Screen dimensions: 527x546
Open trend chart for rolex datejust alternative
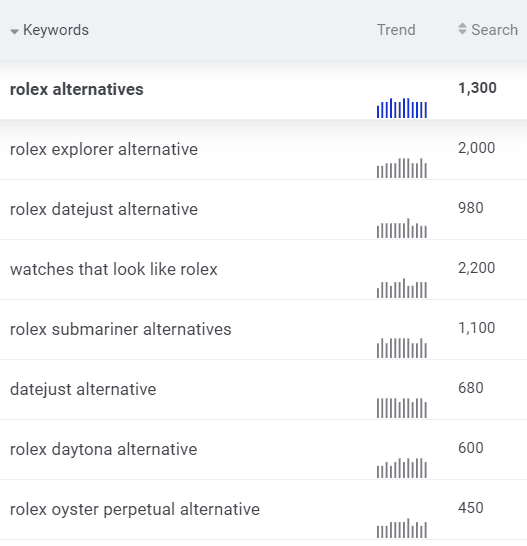point(402,228)
